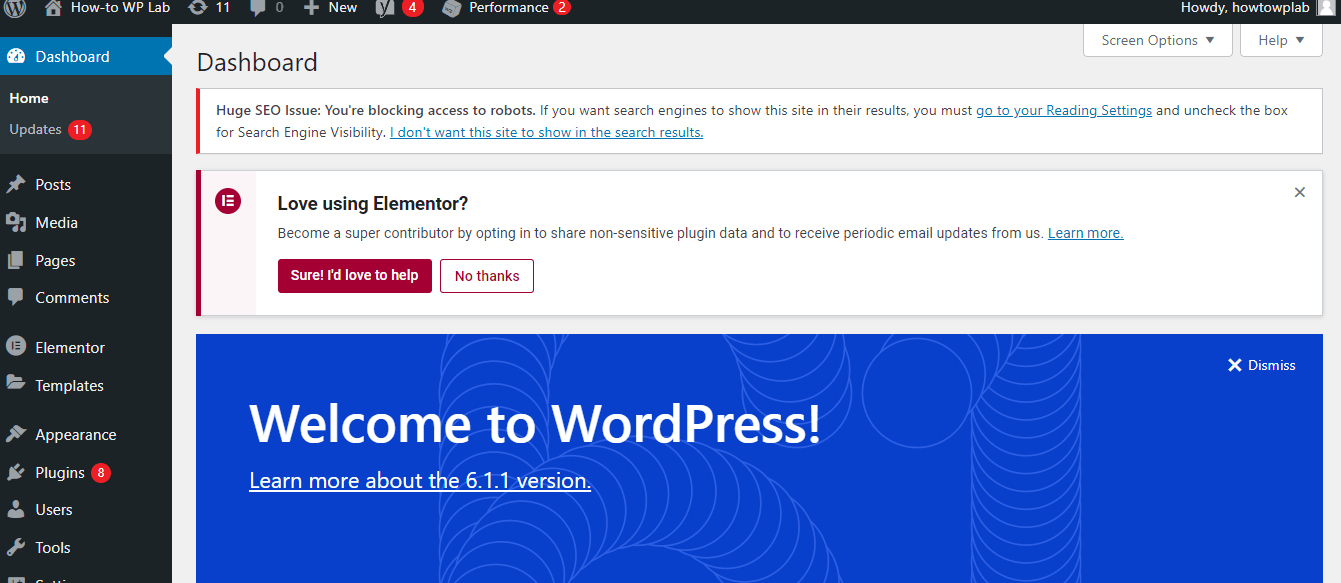Expand the Screen Options dropdown
This screenshot has width=1341, height=583.
[1157, 40]
